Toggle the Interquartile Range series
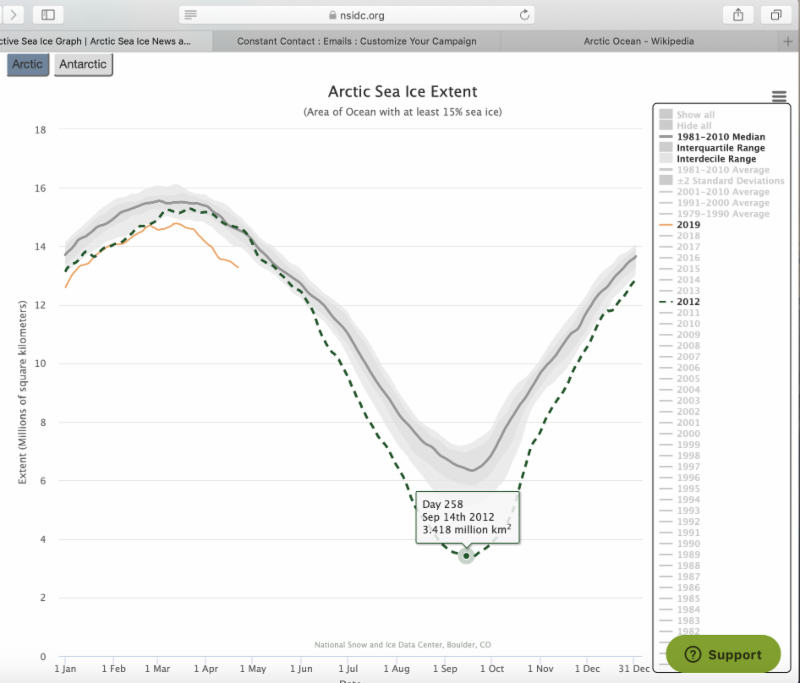The image size is (800, 683). tap(712, 147)
